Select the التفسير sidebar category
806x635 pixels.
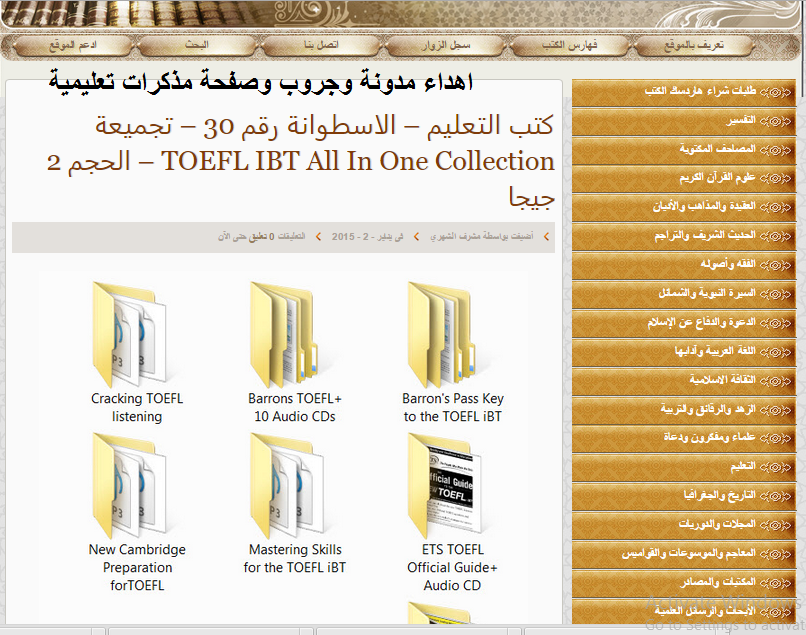[x=684, y=121]
